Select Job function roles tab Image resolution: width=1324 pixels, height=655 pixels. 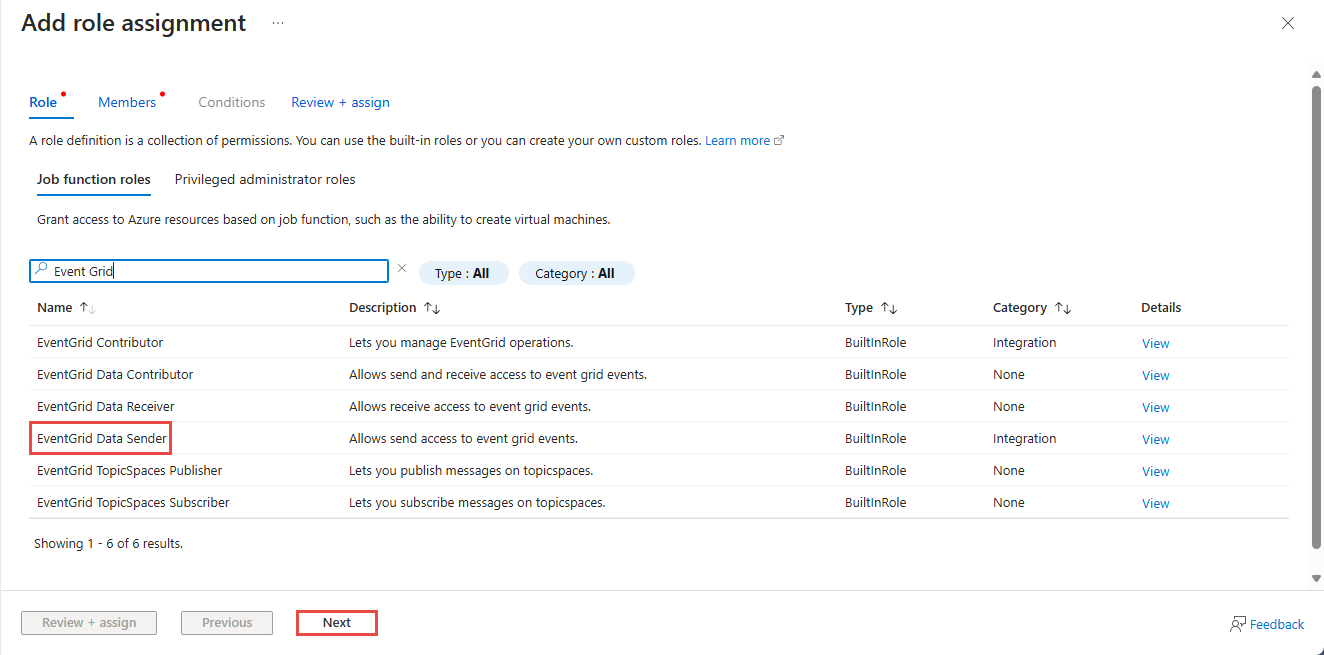[x=94, y=180]
